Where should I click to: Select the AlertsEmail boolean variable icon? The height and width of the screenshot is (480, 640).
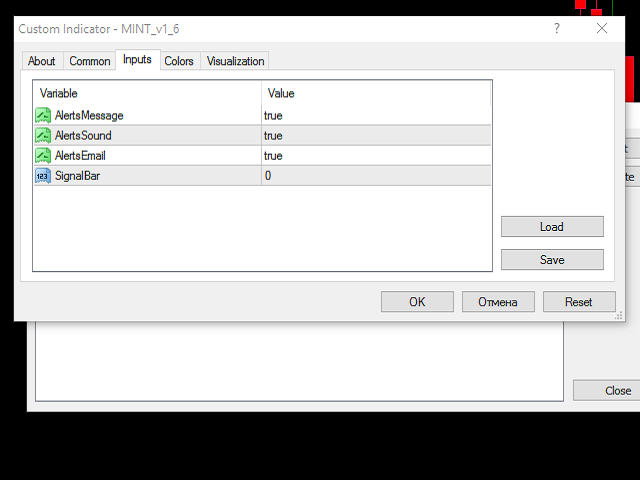[x=43, y=156]
